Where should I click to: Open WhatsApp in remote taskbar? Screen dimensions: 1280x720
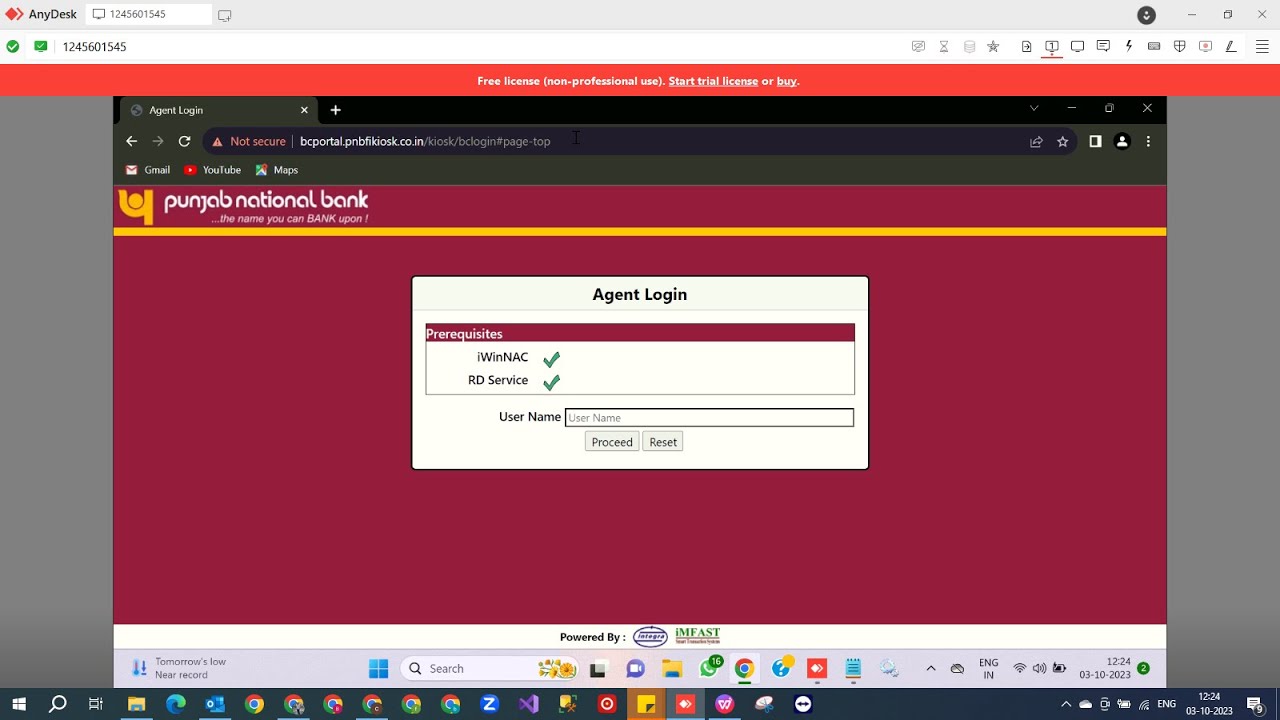[710, 668]
